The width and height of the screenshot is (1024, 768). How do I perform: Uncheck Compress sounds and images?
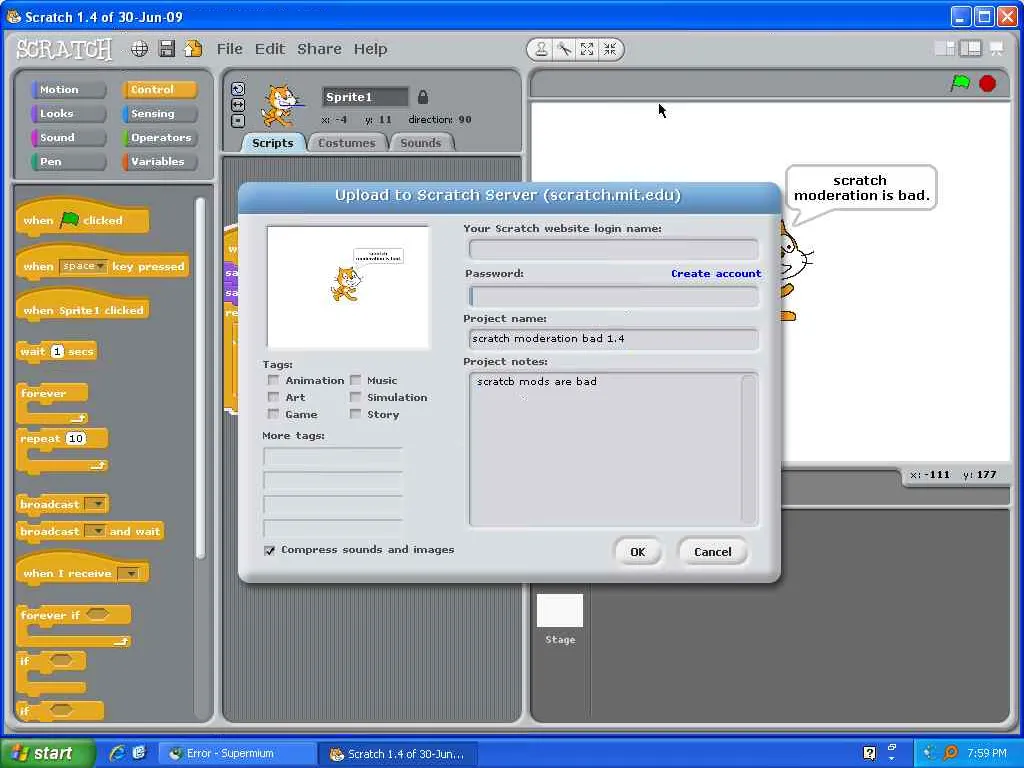(270, 551)
